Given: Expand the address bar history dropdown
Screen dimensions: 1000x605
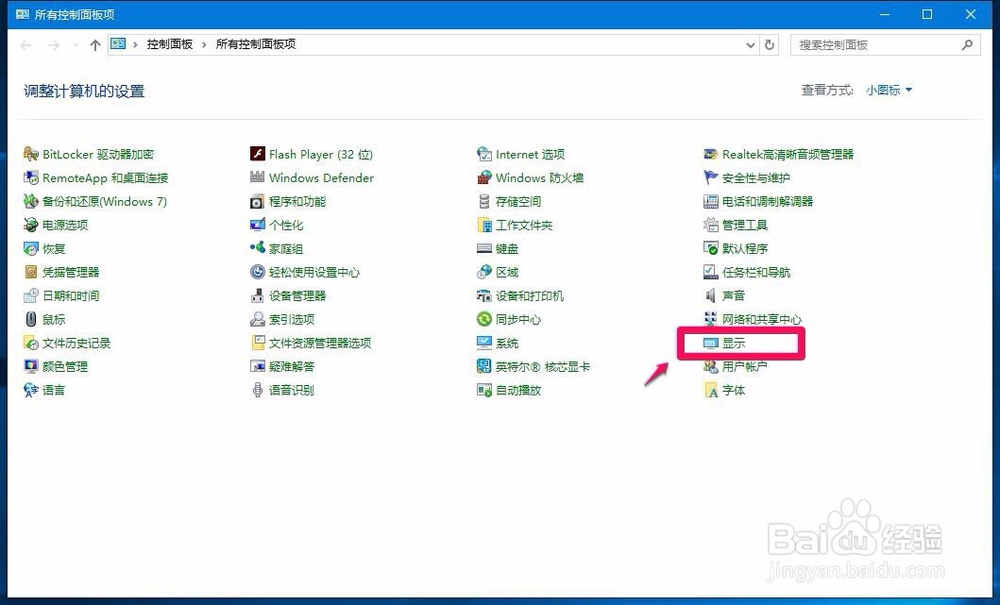Looking at the screenshot, I should [750, 44].
